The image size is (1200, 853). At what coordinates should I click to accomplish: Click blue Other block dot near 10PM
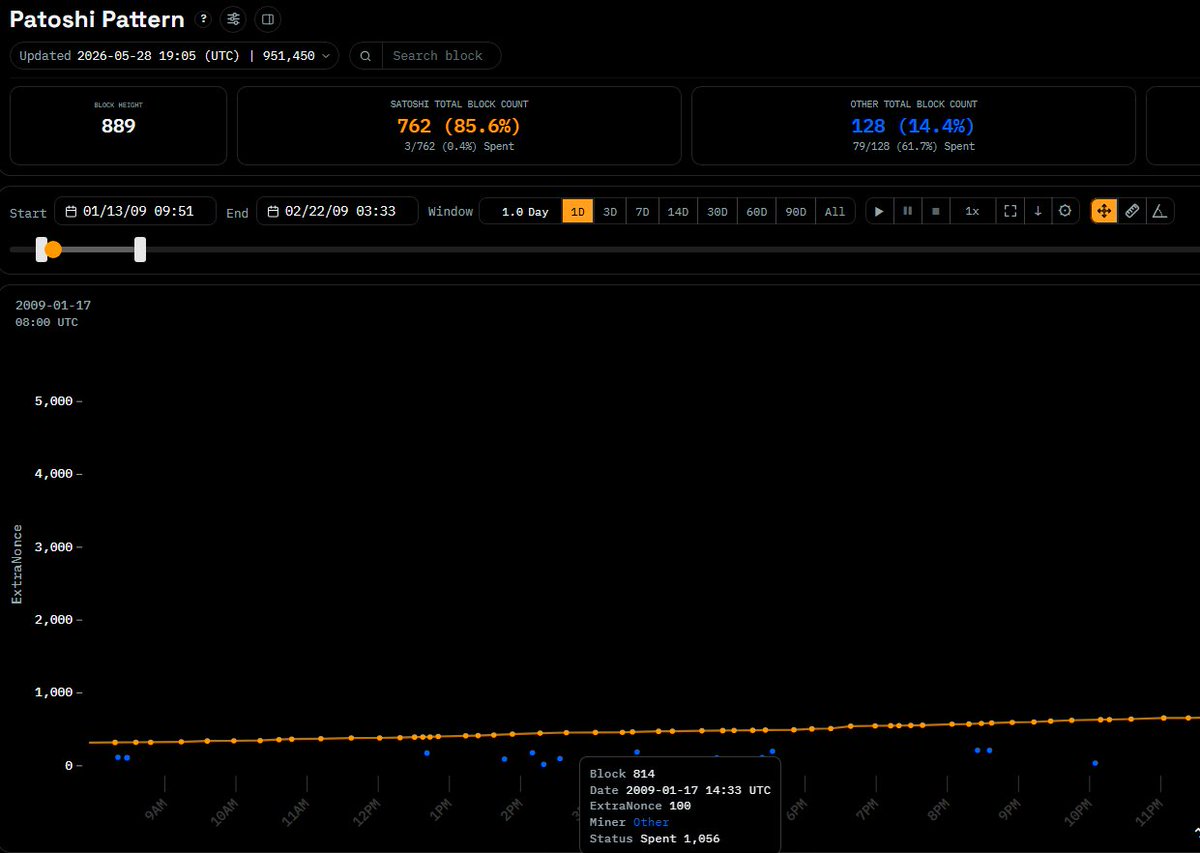point(1095,763)
